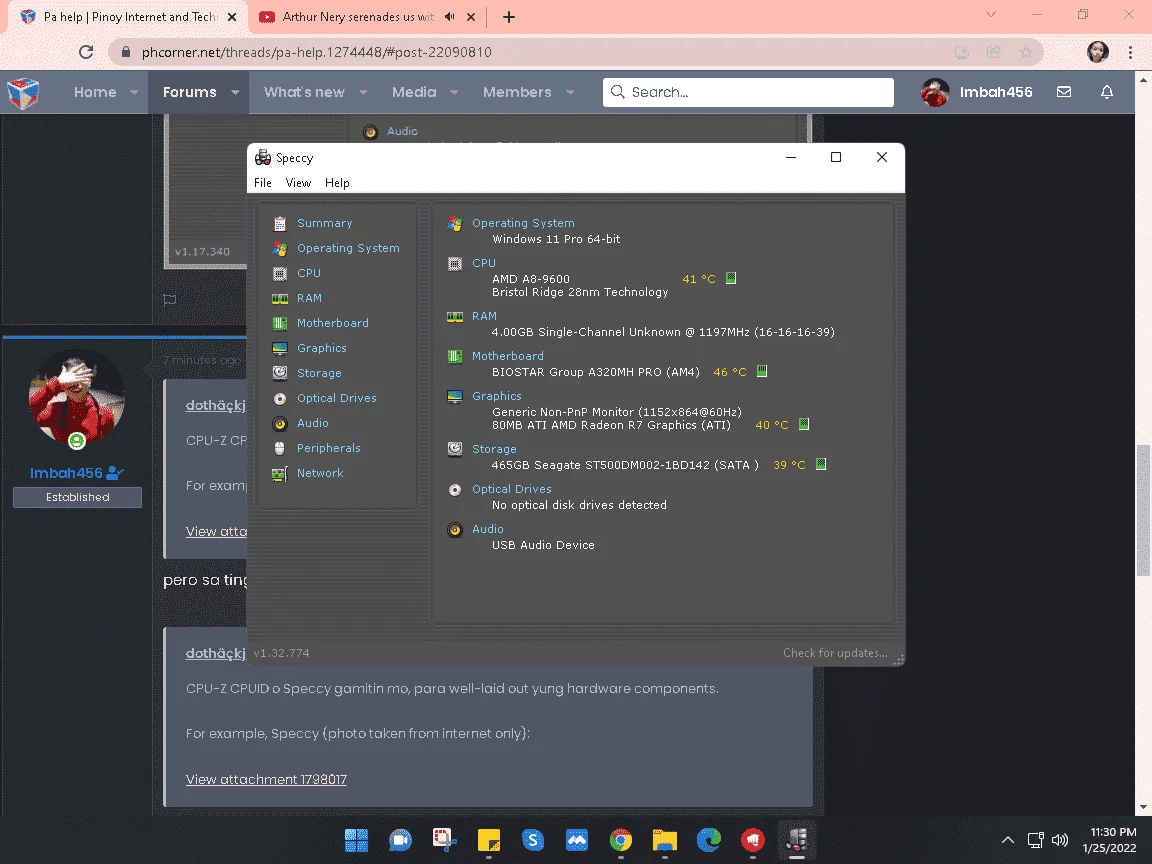Click the Network icon in sidebar

click(279, 473)
